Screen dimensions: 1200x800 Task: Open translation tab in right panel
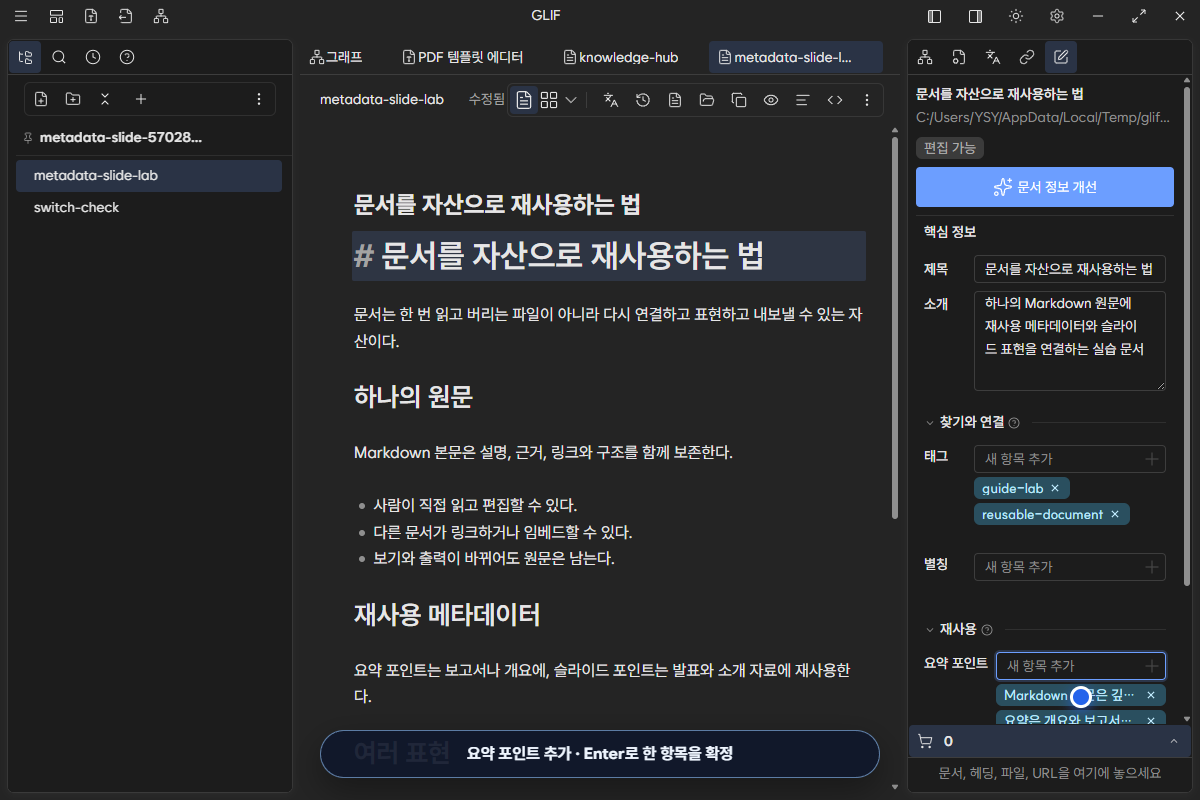pyautogui.click(x=993, y=57)
